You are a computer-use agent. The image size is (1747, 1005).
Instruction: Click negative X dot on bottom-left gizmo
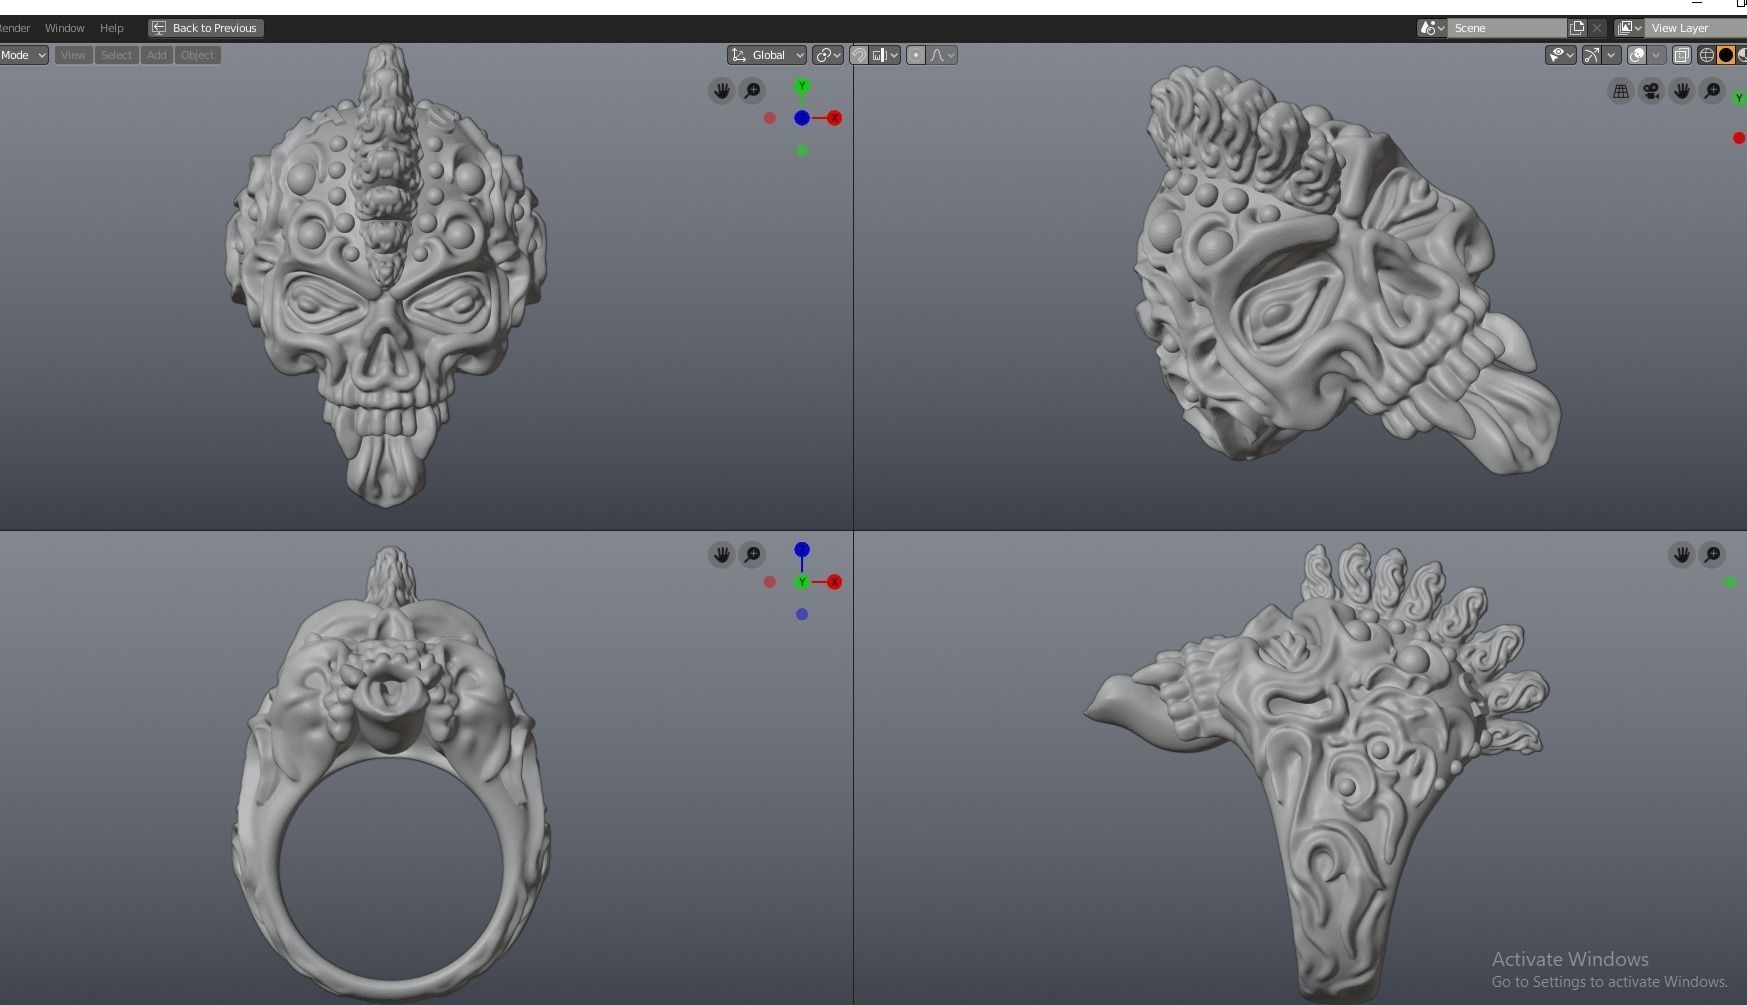tap(769, 582)
